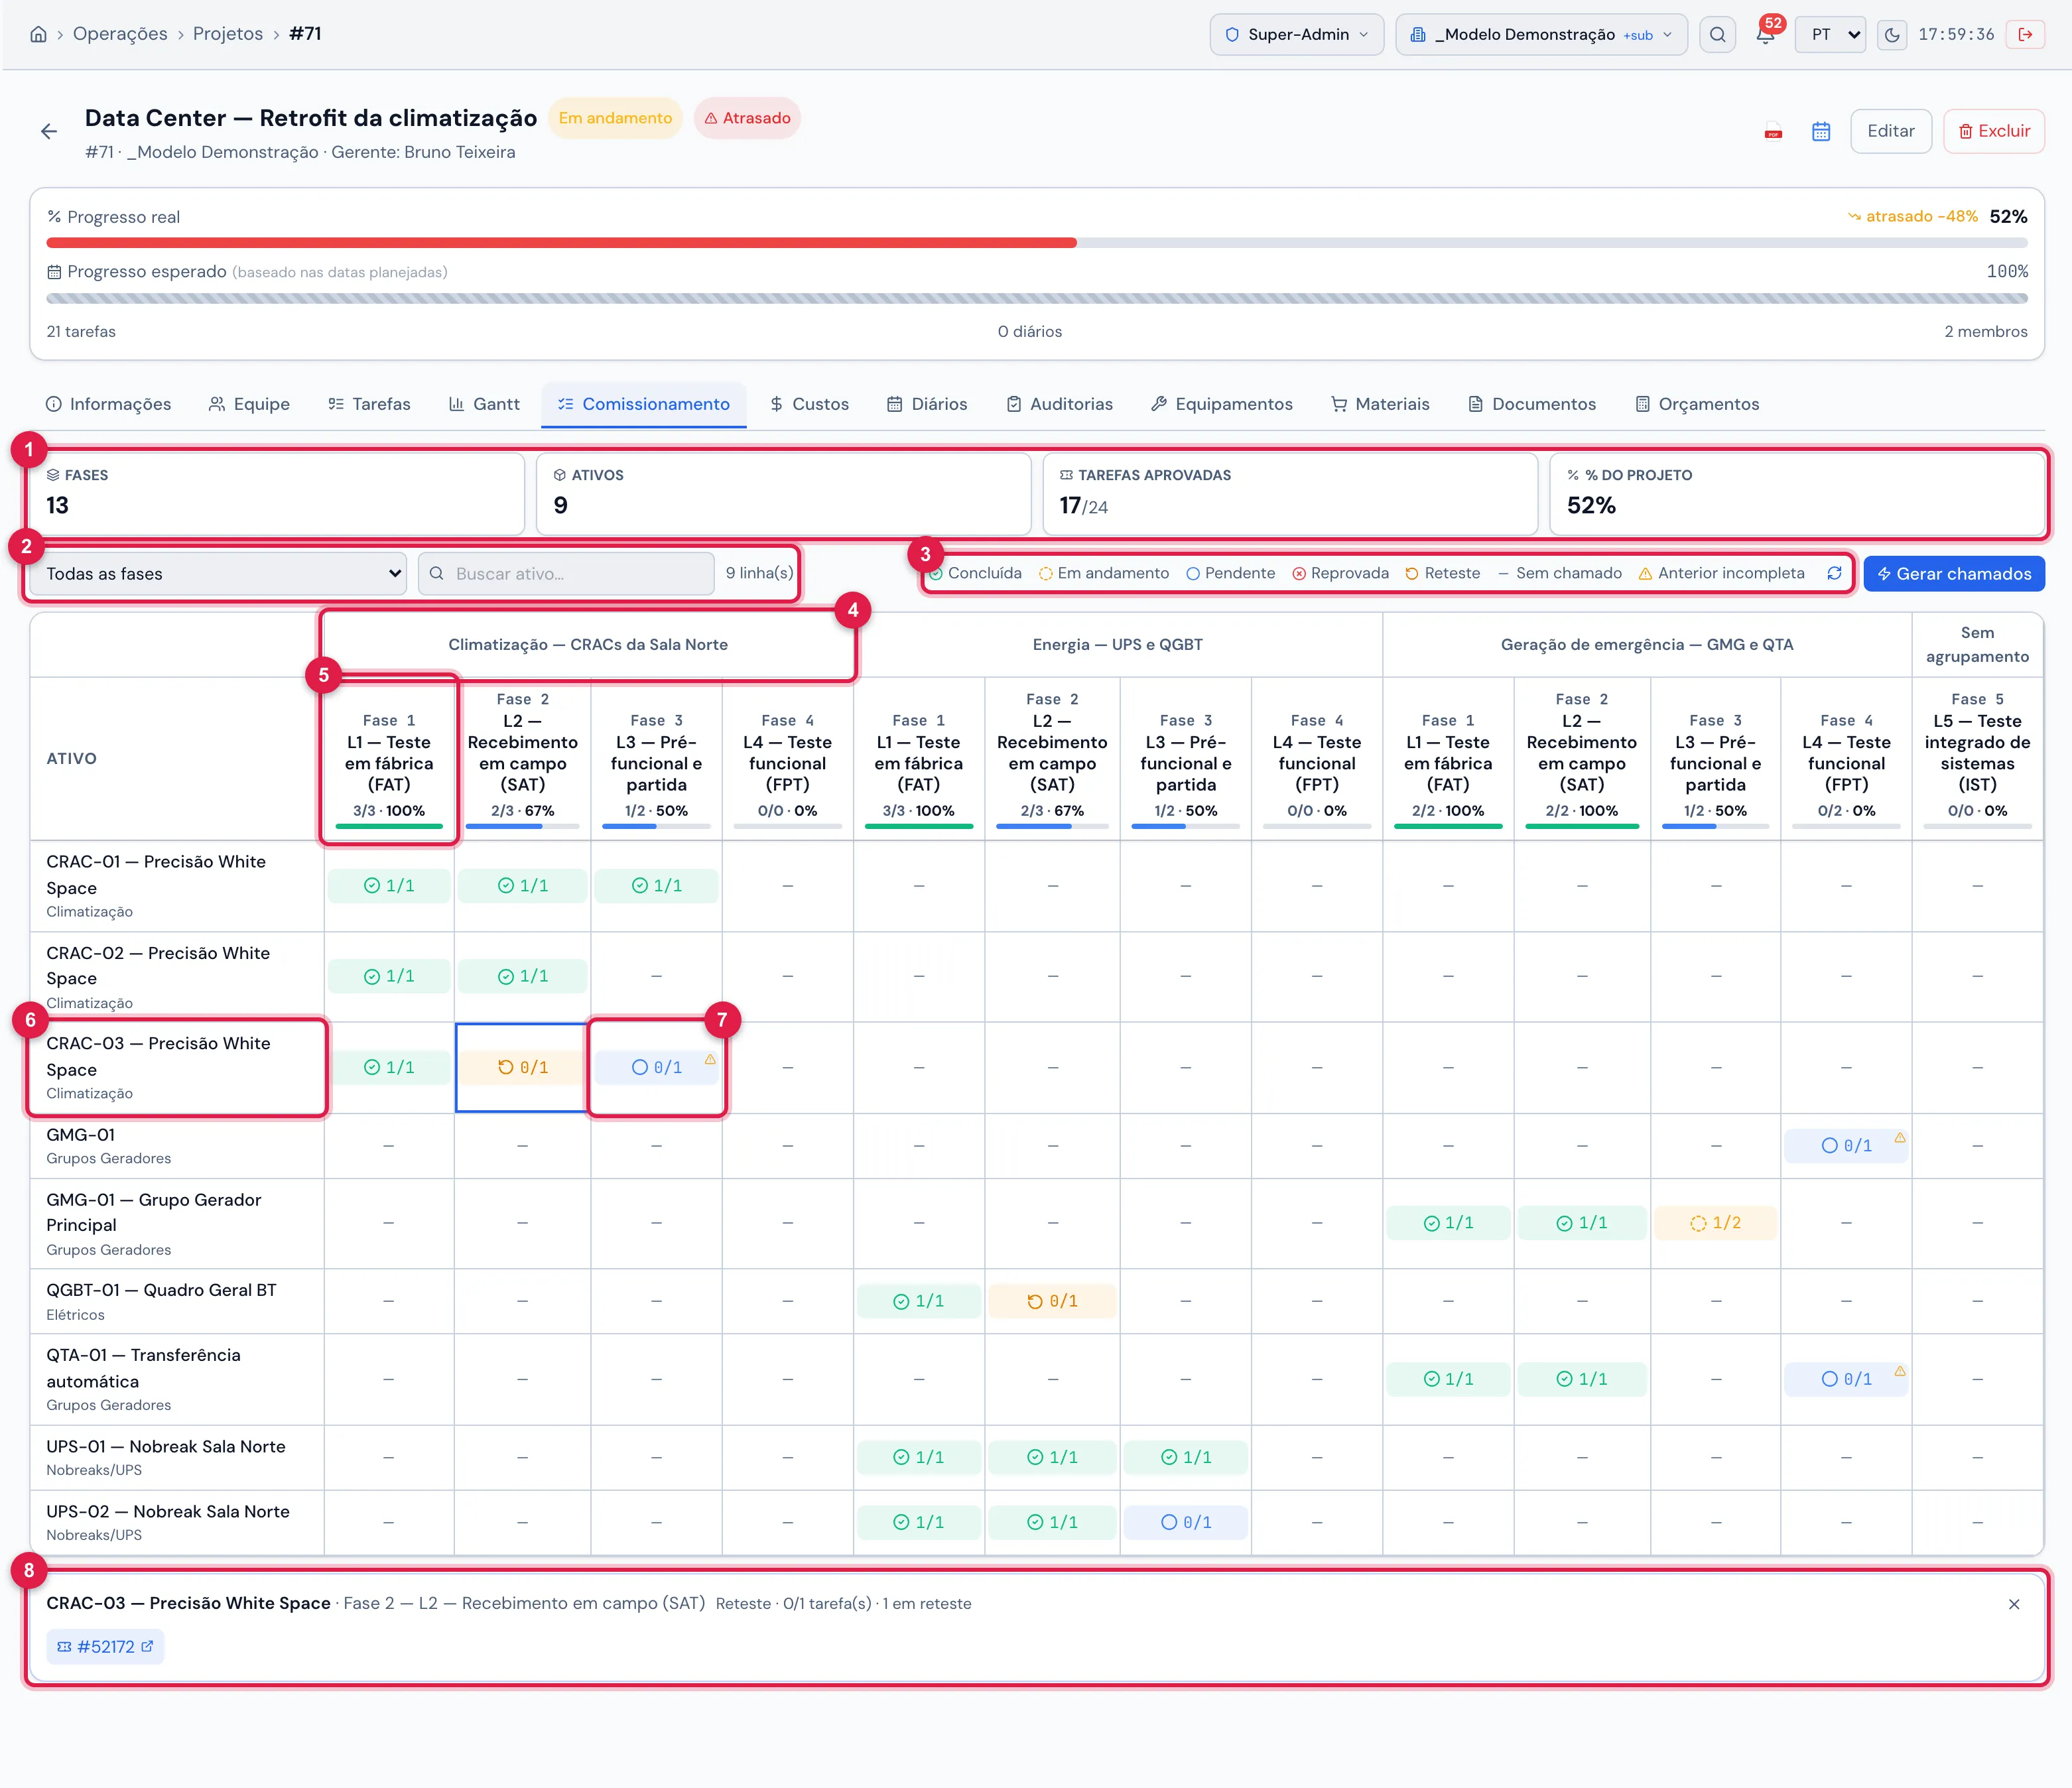
Task: Open ticket #52172 link
Action: point(105,1647)
